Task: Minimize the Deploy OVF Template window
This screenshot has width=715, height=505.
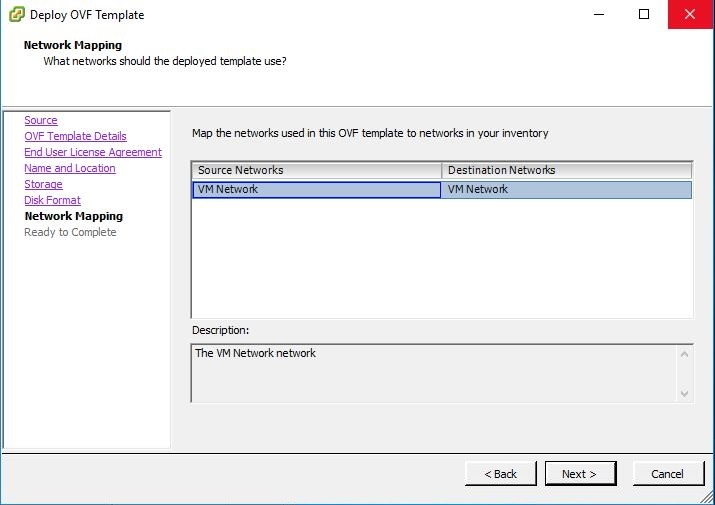Action: [599, 14]
